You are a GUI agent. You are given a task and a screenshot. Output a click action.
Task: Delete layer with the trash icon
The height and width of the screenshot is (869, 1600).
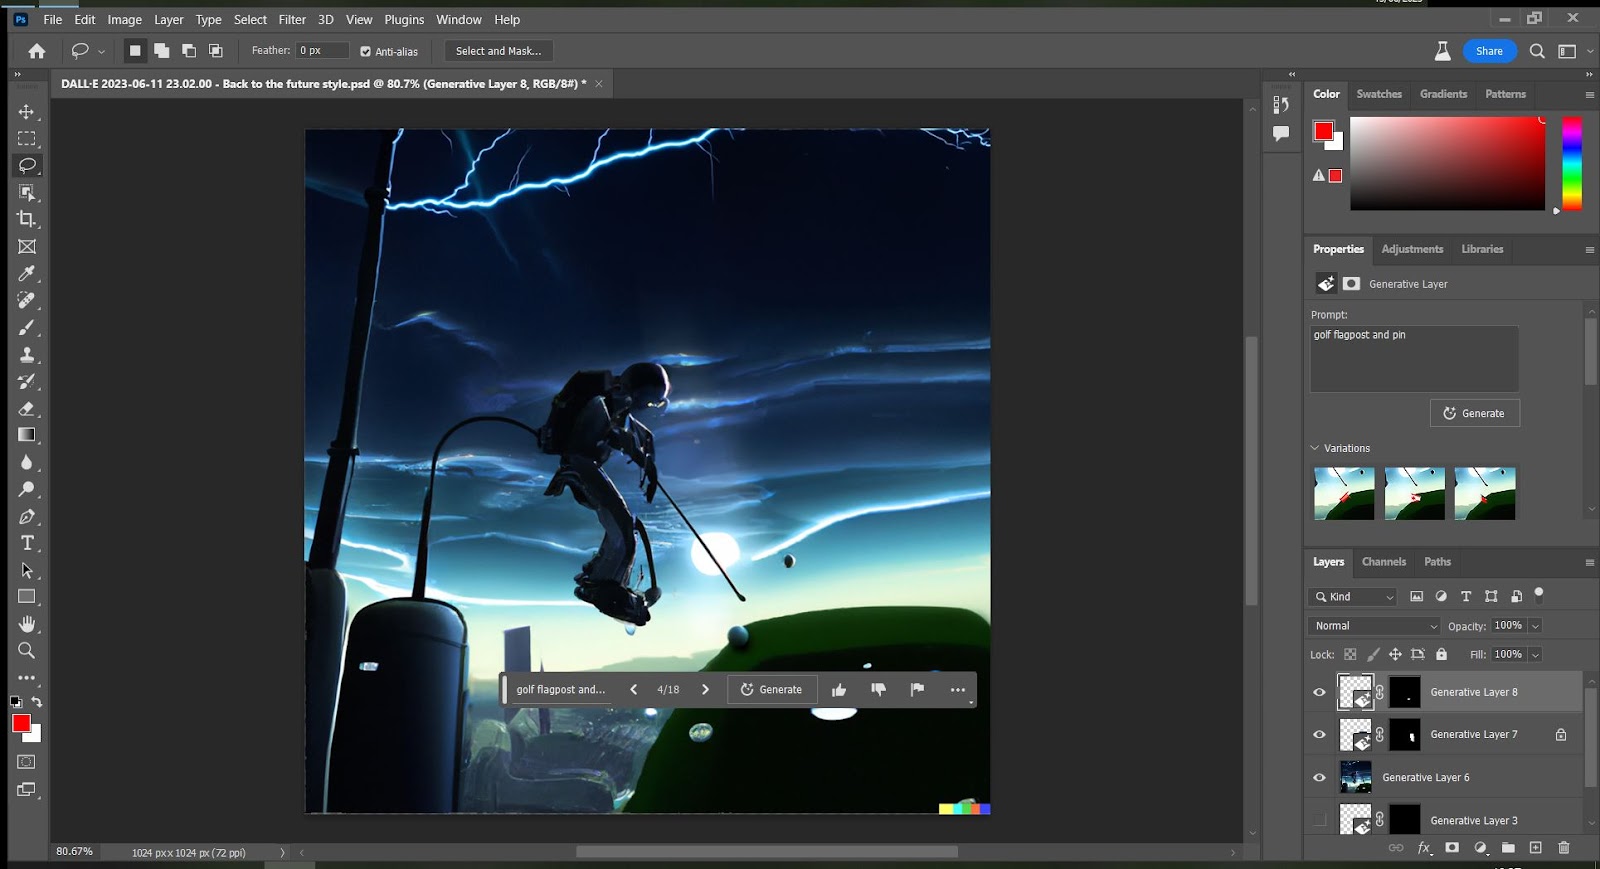click(x=1564, y=848)
